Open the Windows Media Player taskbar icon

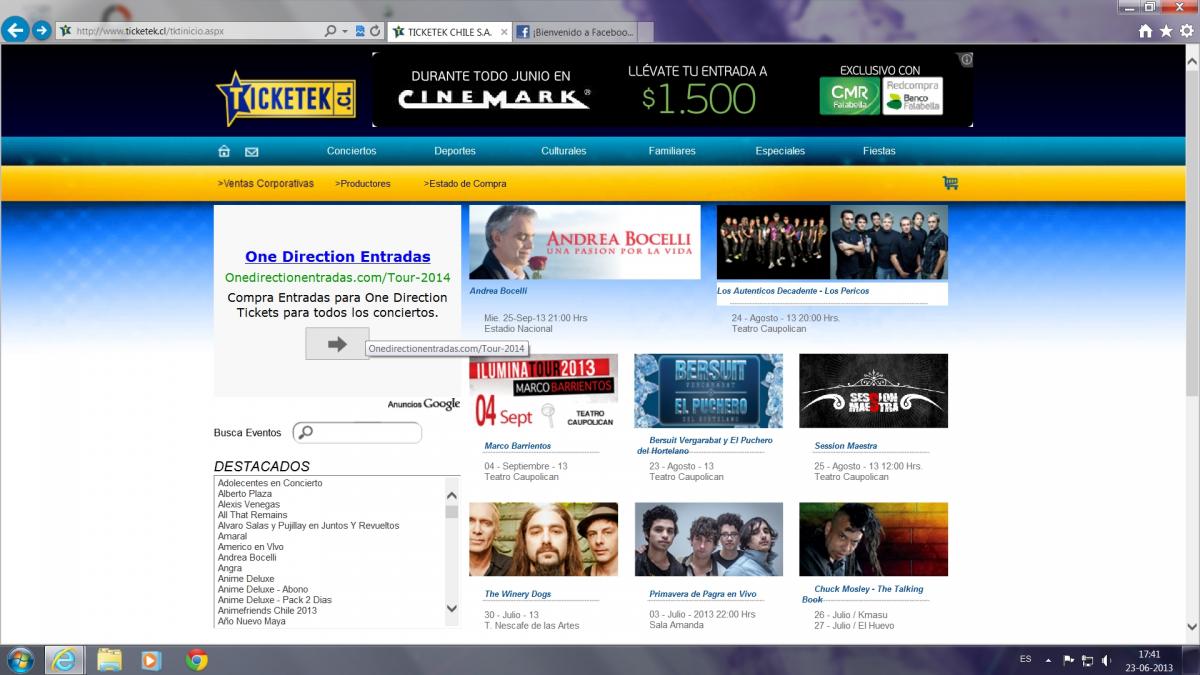click(152, 660)
